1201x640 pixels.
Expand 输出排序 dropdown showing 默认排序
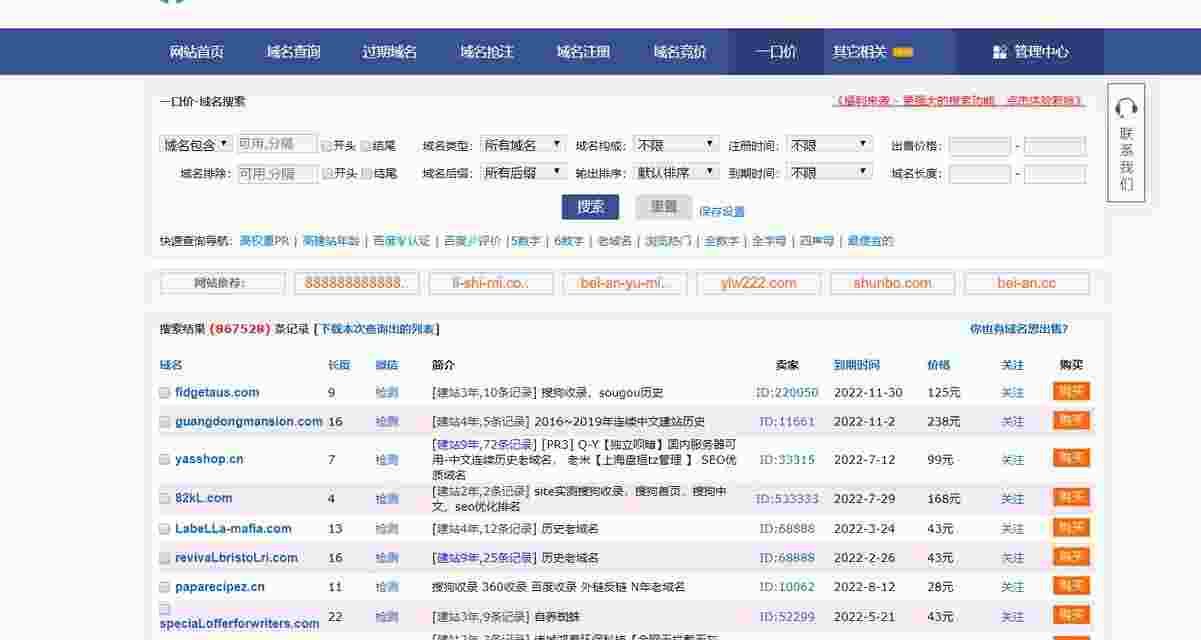676,173
